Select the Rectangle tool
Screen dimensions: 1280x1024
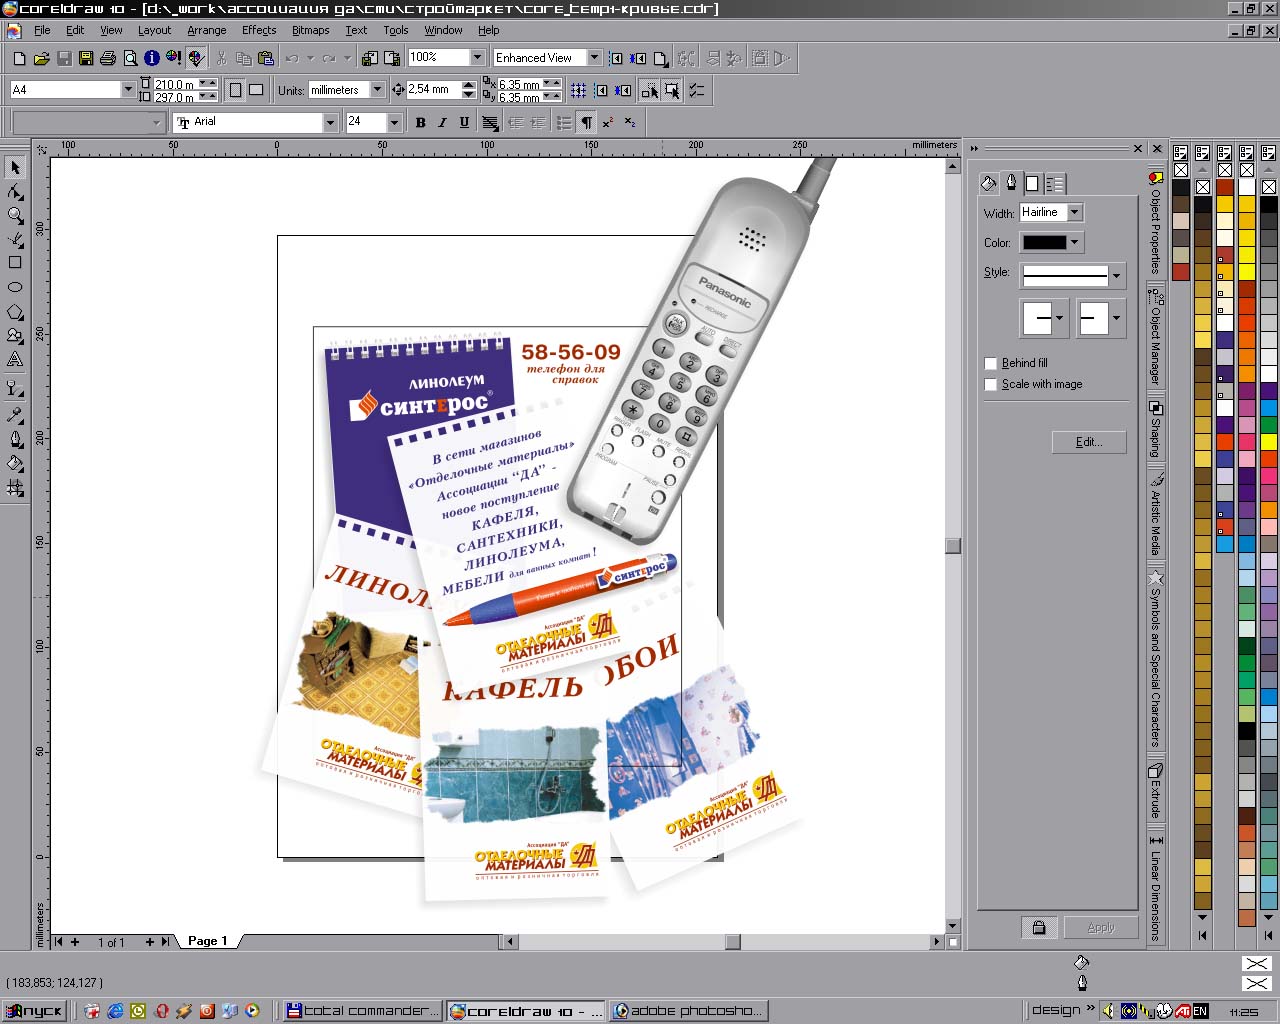15,263
